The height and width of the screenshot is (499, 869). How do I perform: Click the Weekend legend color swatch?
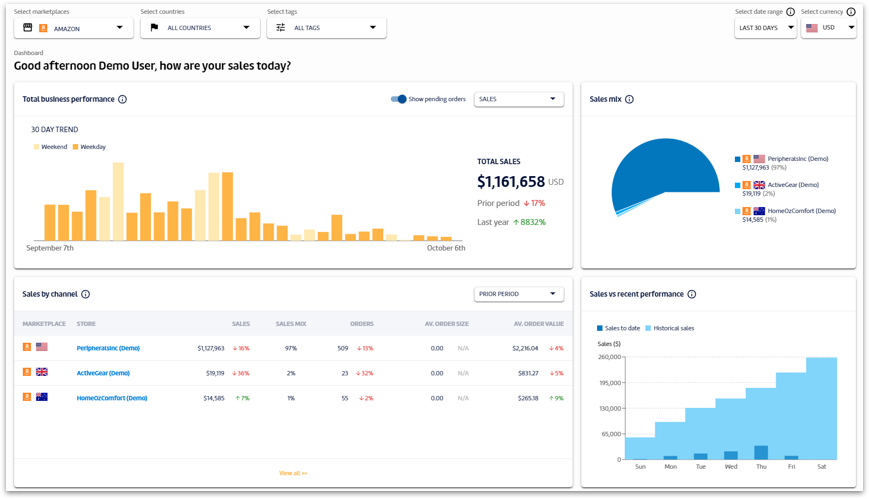tap(37, 147)
